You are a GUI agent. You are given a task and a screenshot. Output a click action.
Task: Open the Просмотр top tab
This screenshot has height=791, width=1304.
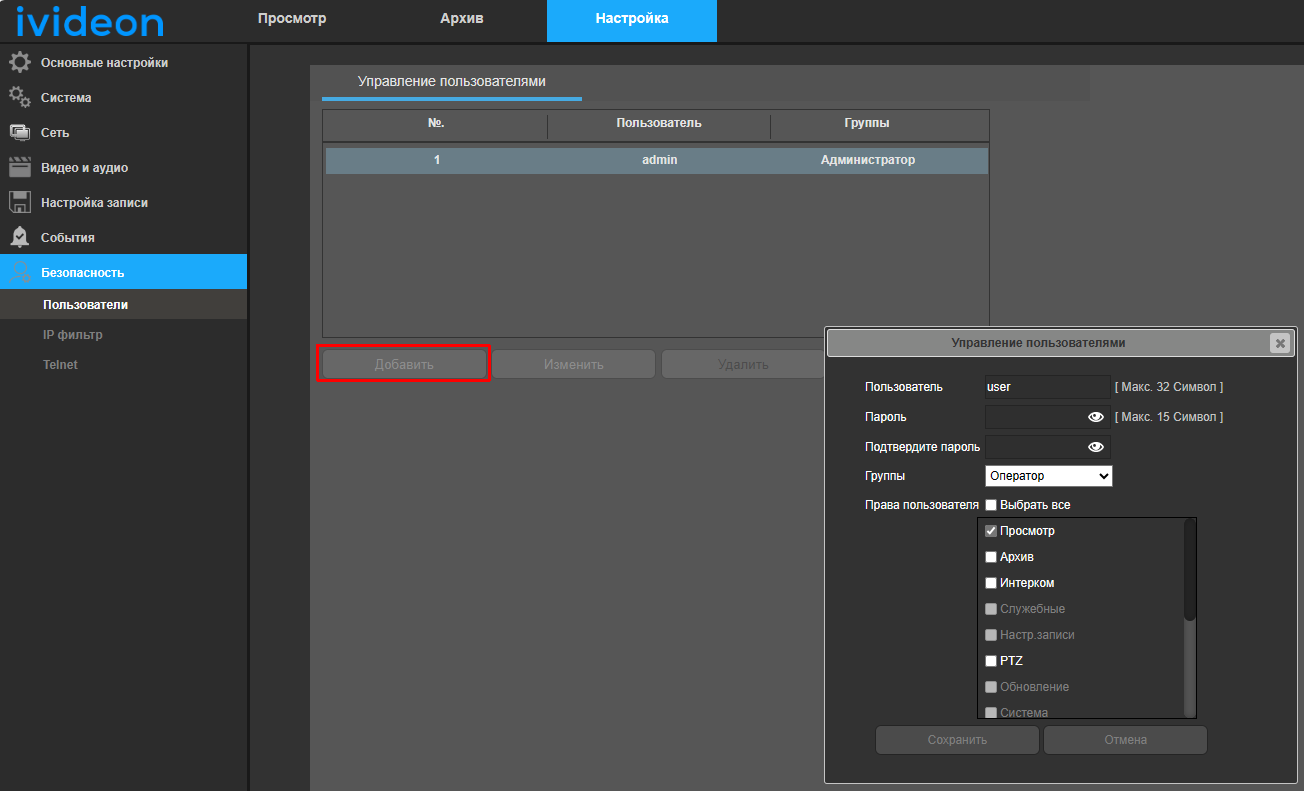tap(292, 19)
